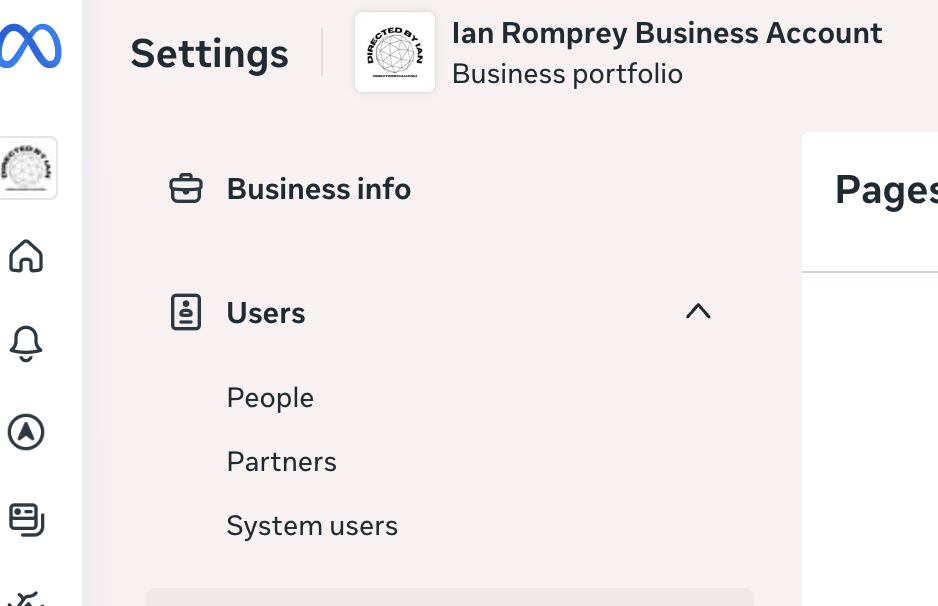Click the briefcase icon beside Business info
The height and width of the screenshot is (606, 938).
coord(186,188)
